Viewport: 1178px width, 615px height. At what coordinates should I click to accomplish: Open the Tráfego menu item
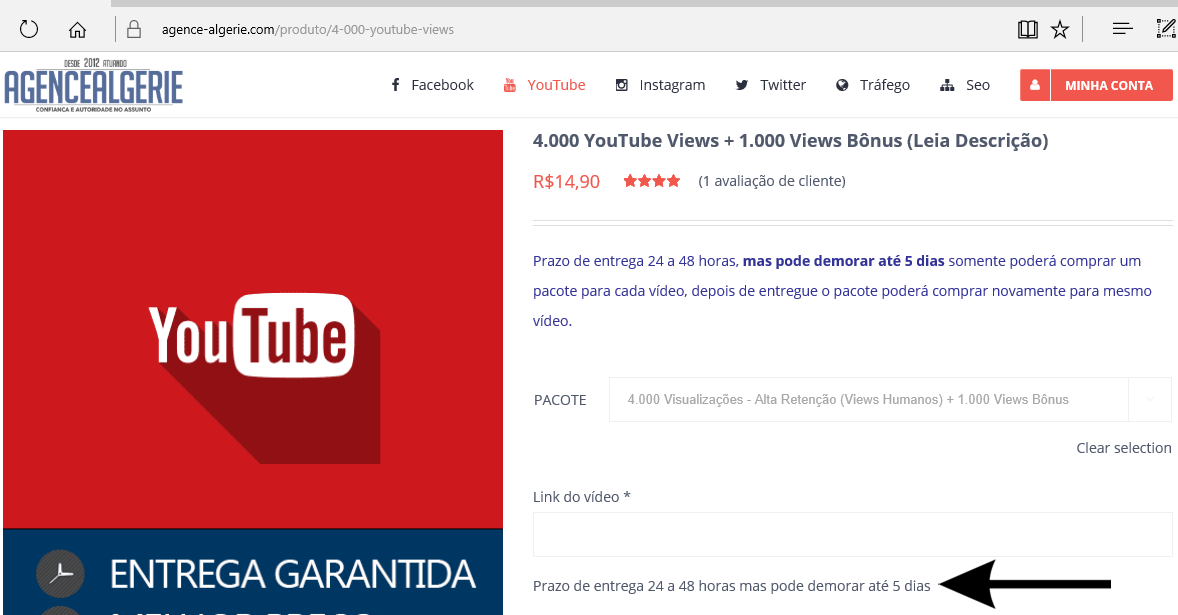[873, 85]
